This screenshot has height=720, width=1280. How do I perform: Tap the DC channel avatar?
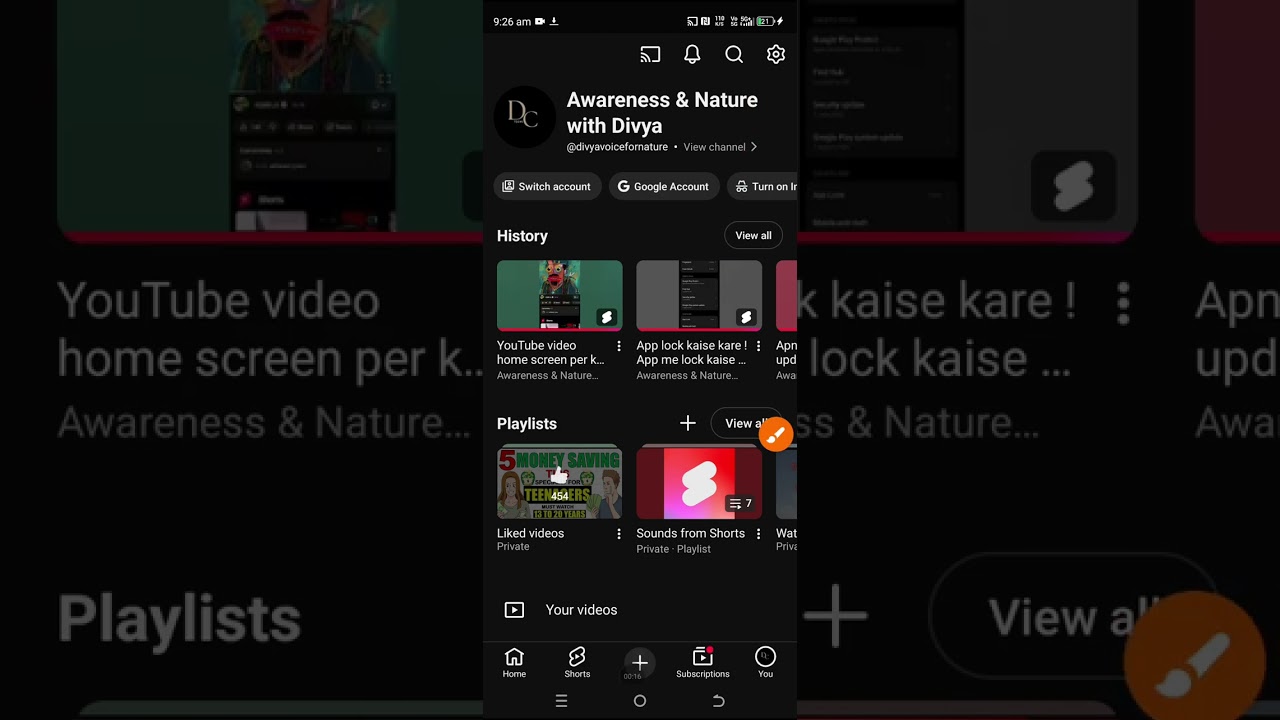(524, 117)
